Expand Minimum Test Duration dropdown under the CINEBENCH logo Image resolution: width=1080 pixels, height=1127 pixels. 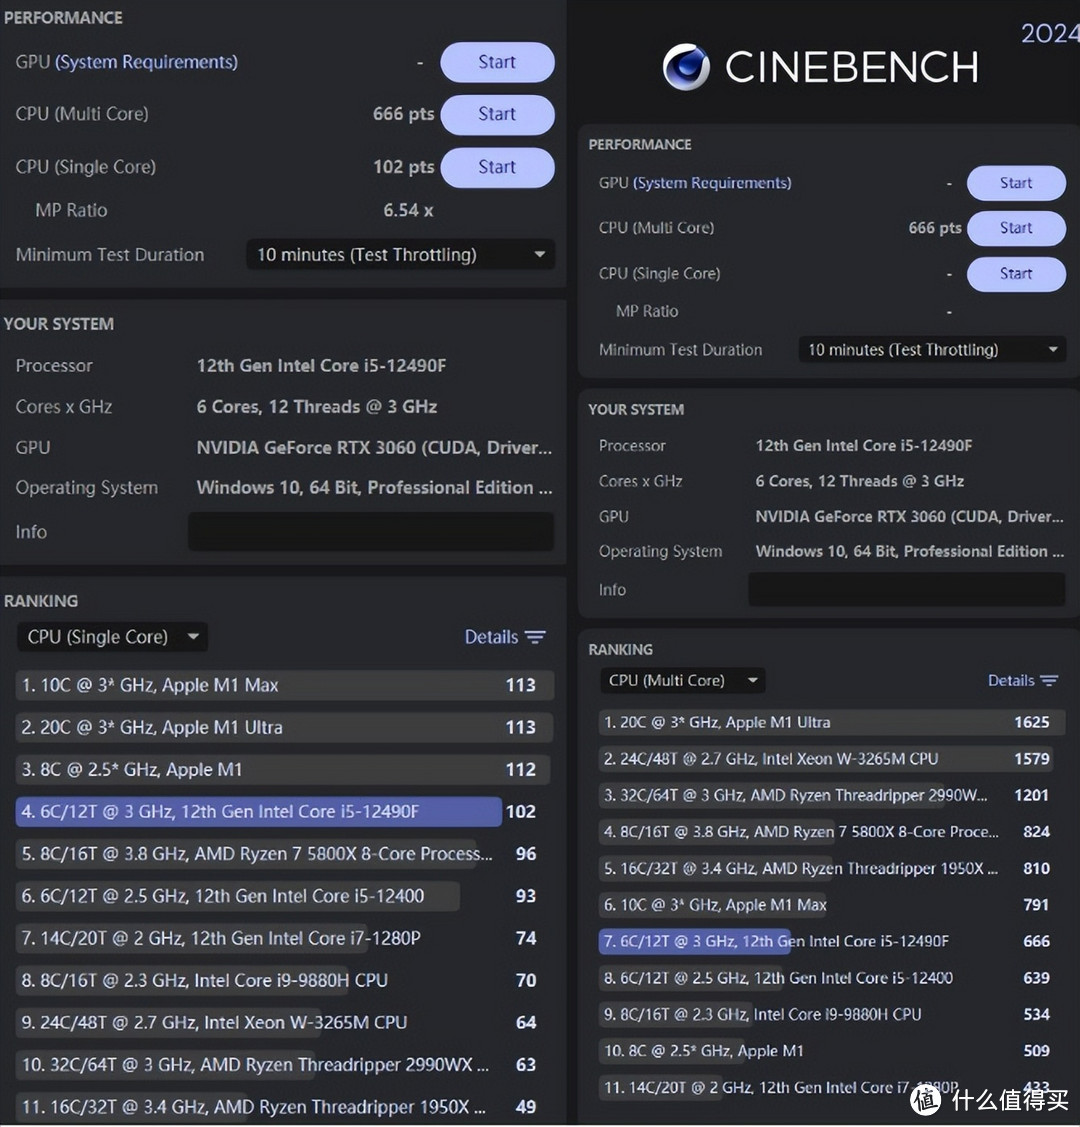pos(932,350)
